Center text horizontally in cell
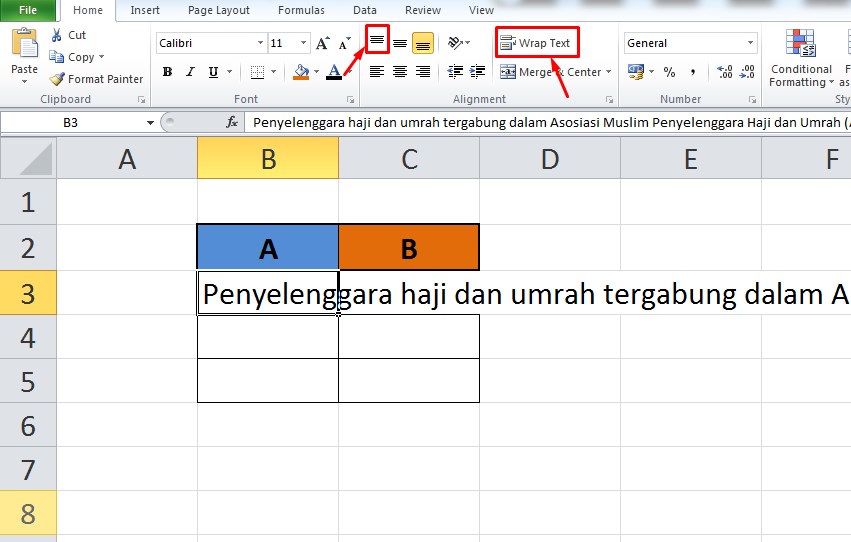This screenshot has width=851, height=542. coord(400,72)
